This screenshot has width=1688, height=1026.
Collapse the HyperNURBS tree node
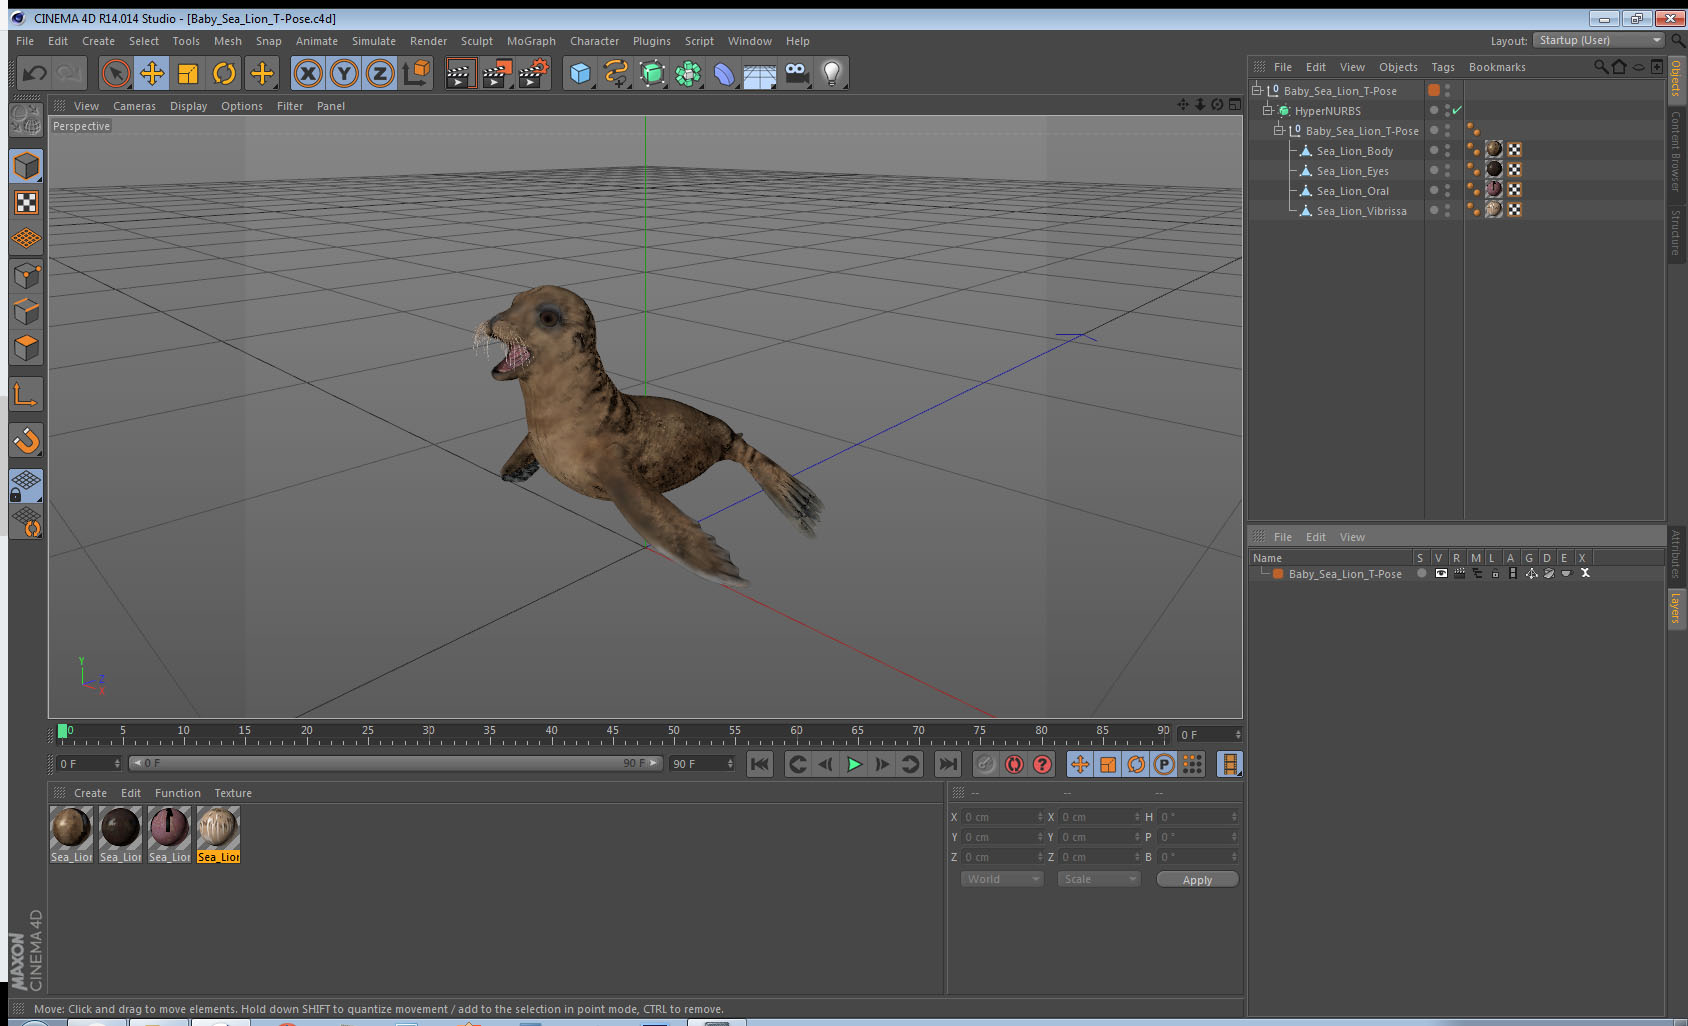[x=1268, y=110]
